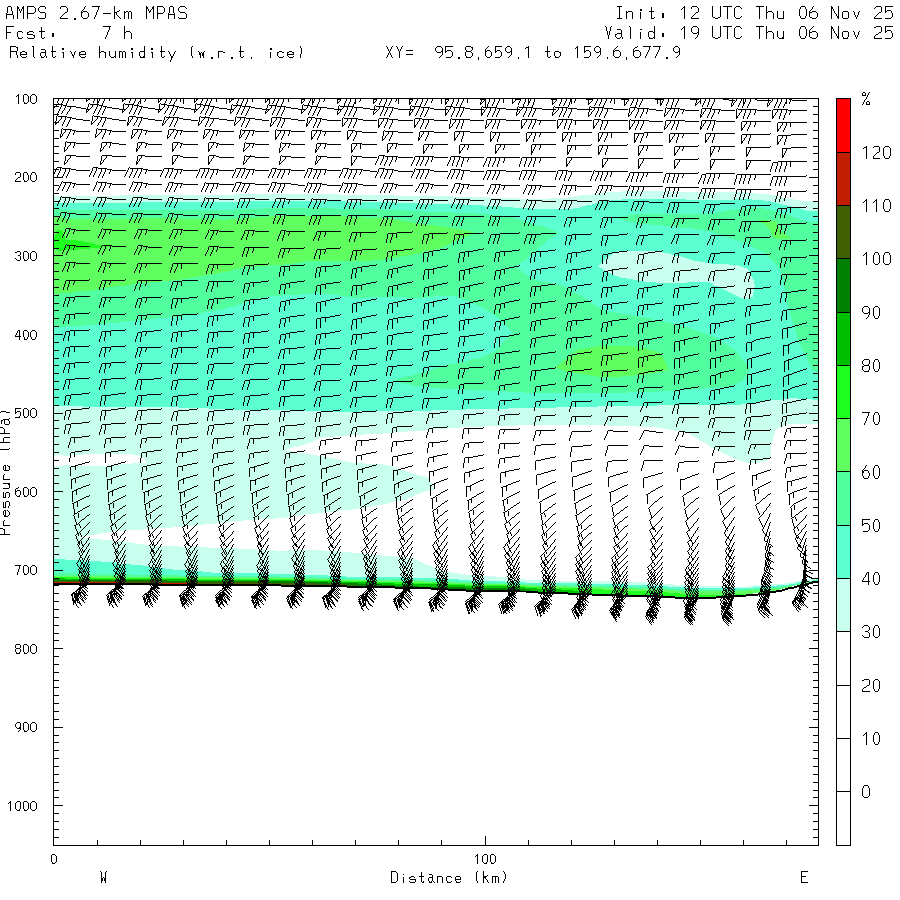Click the '100' distance axis label at bottom

coord(485,859)
